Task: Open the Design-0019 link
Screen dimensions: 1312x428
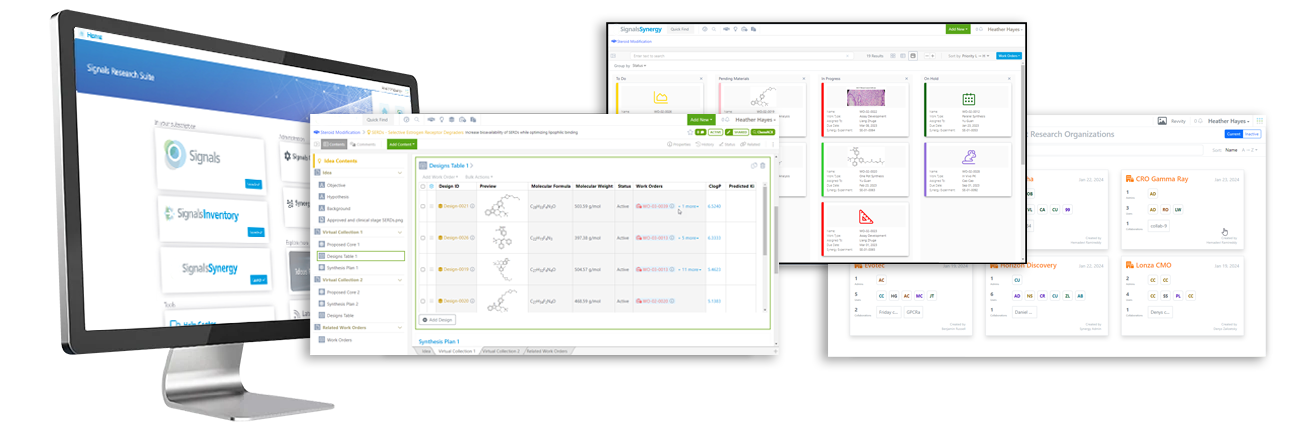Action: click(x=456, y=269)
